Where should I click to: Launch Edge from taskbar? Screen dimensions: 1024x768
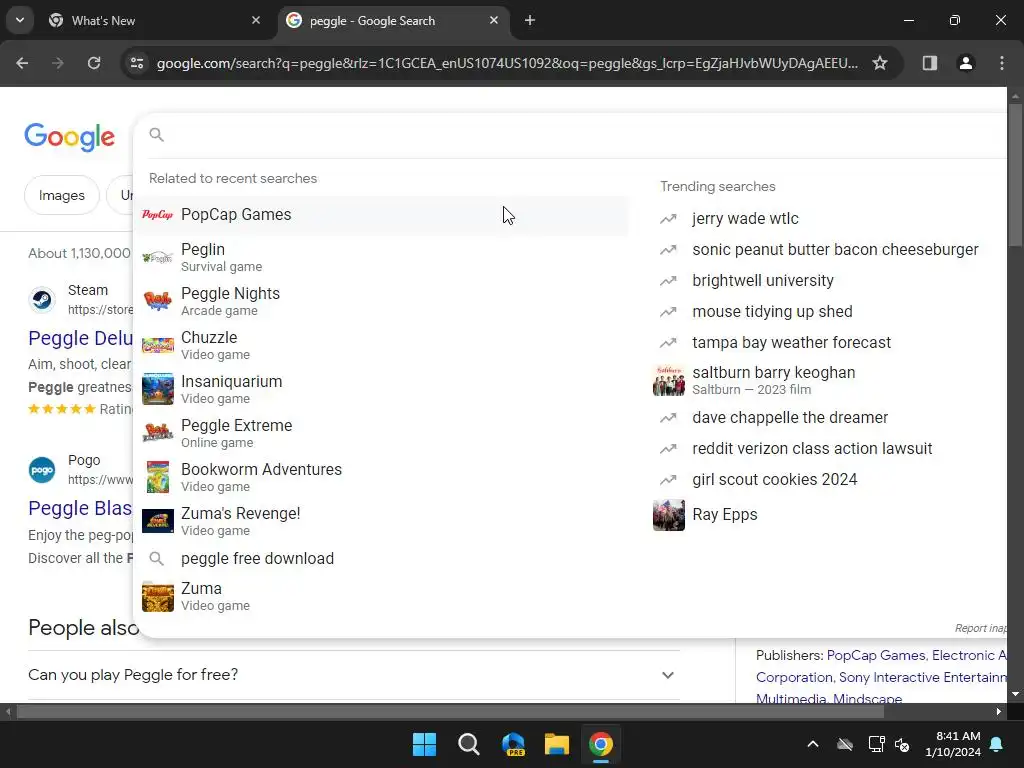coord(513,744)
